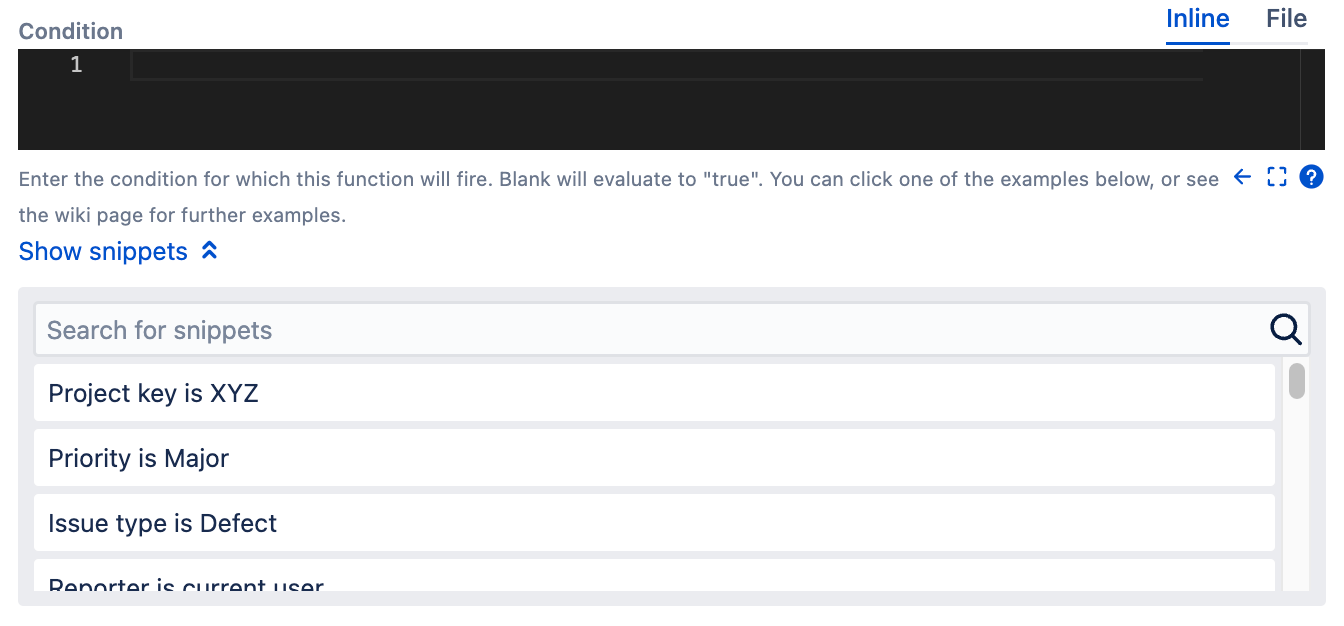Click the Condition field label
Viewport: 1344px width, 626px height.
click(71, 31)
